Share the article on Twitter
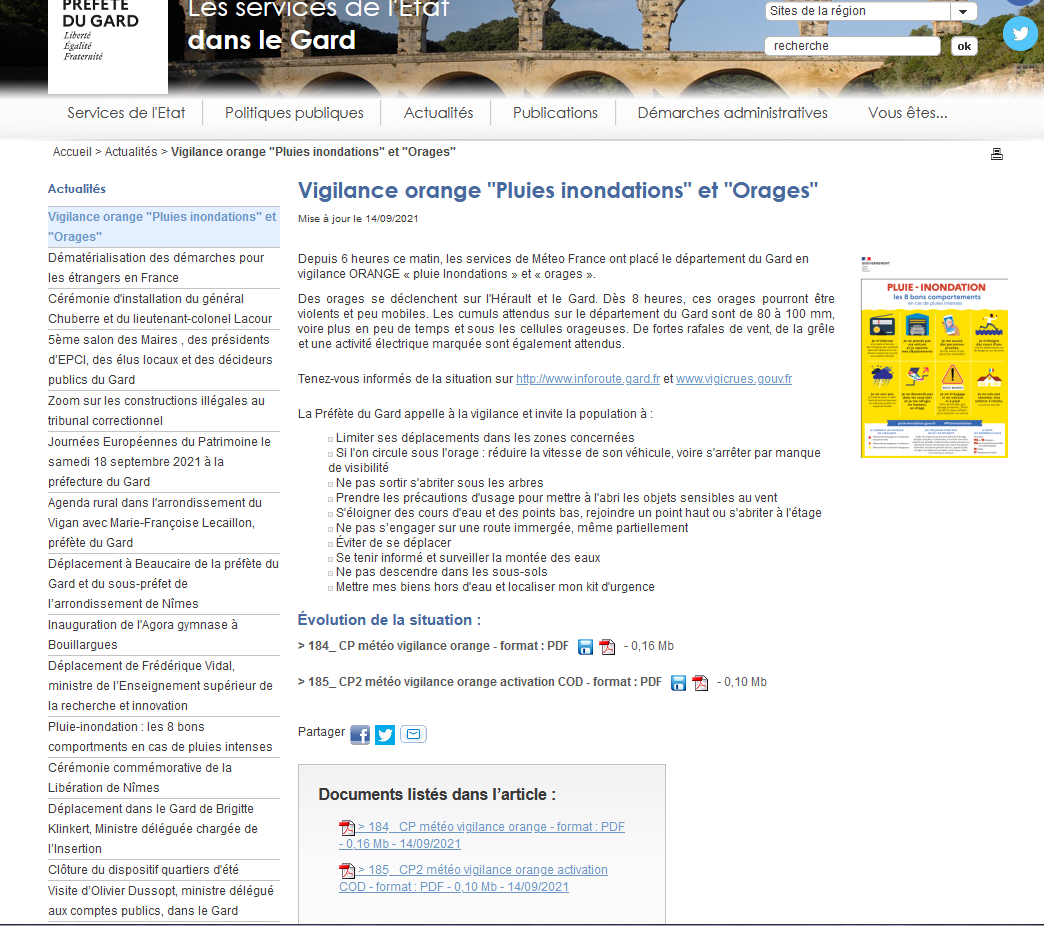Viewport: 1044px width, 926px height. [x=385, y=734]
